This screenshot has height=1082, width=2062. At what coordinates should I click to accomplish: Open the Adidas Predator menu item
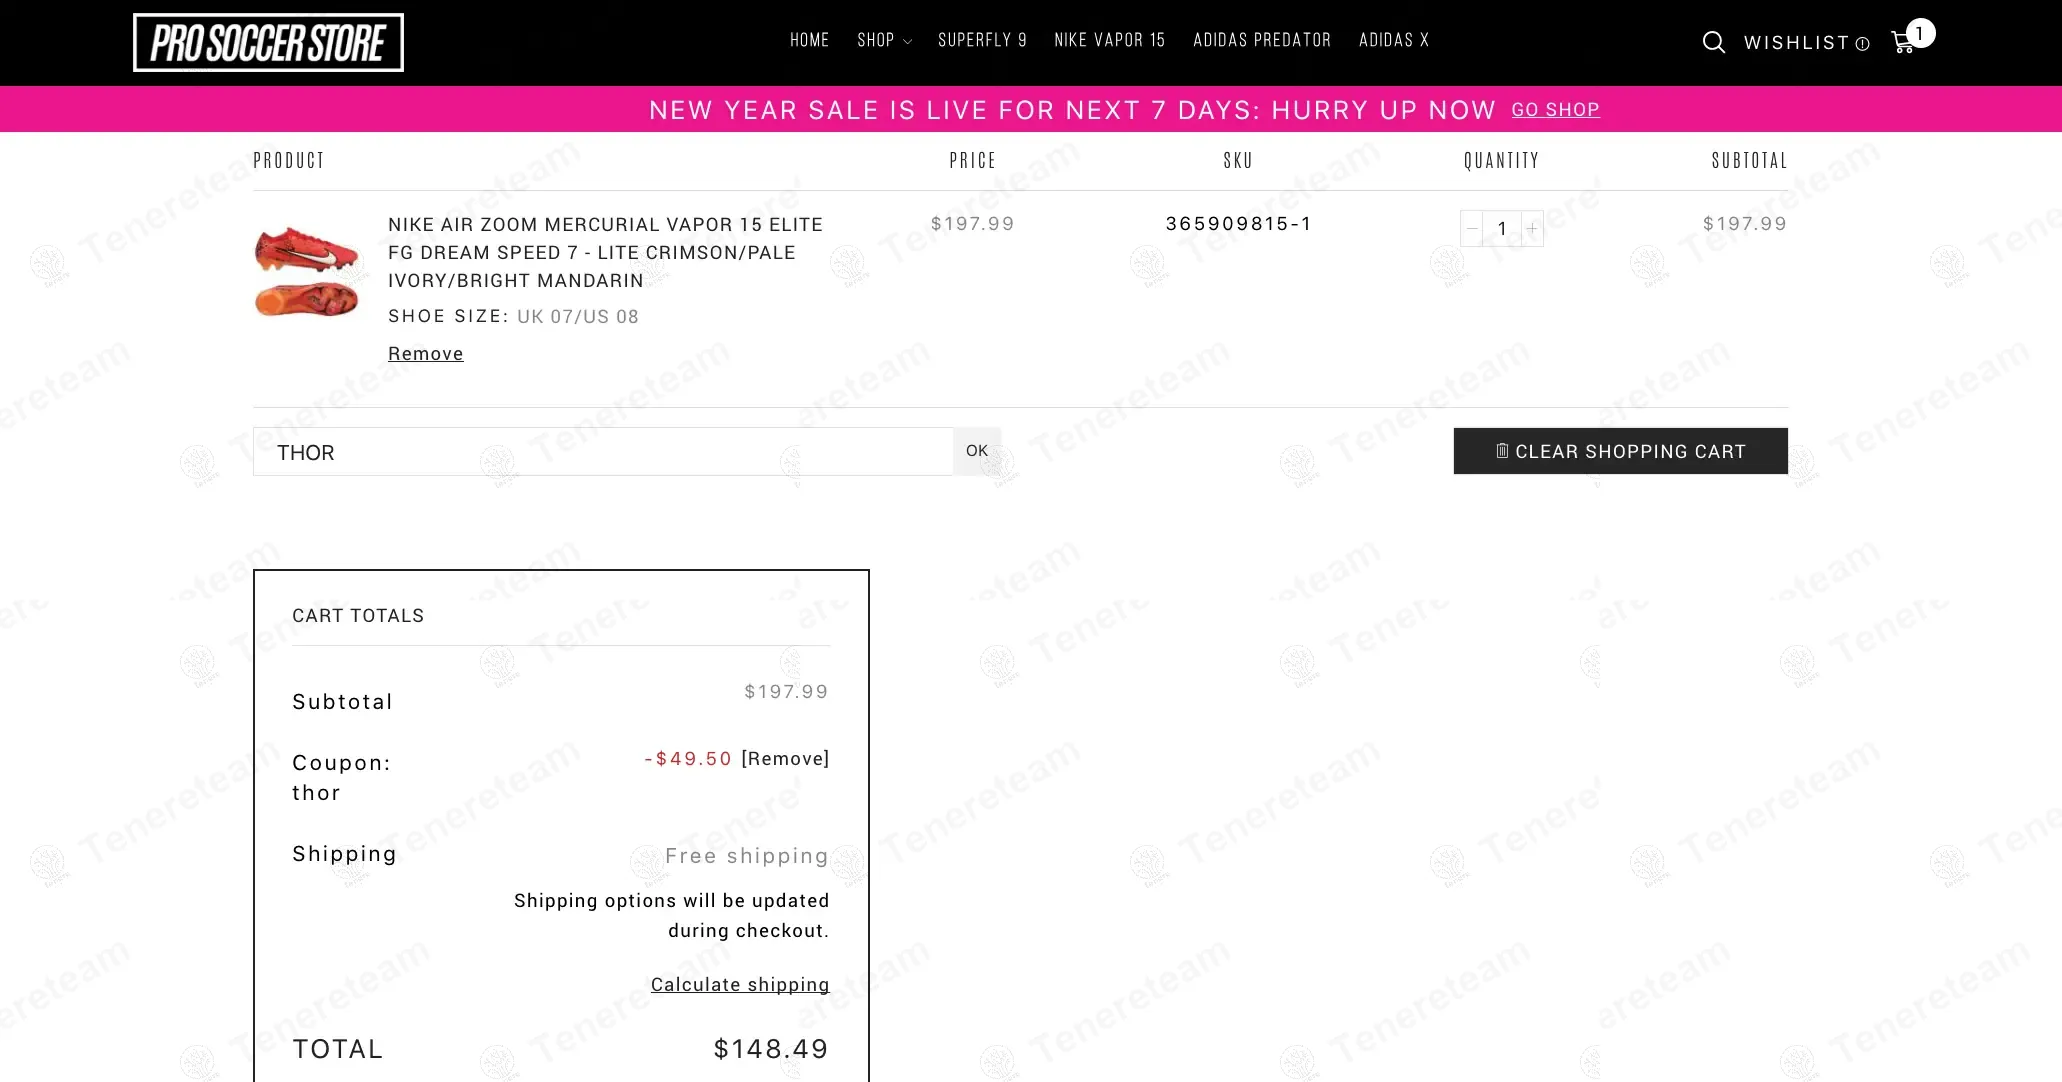(1262, 40)
